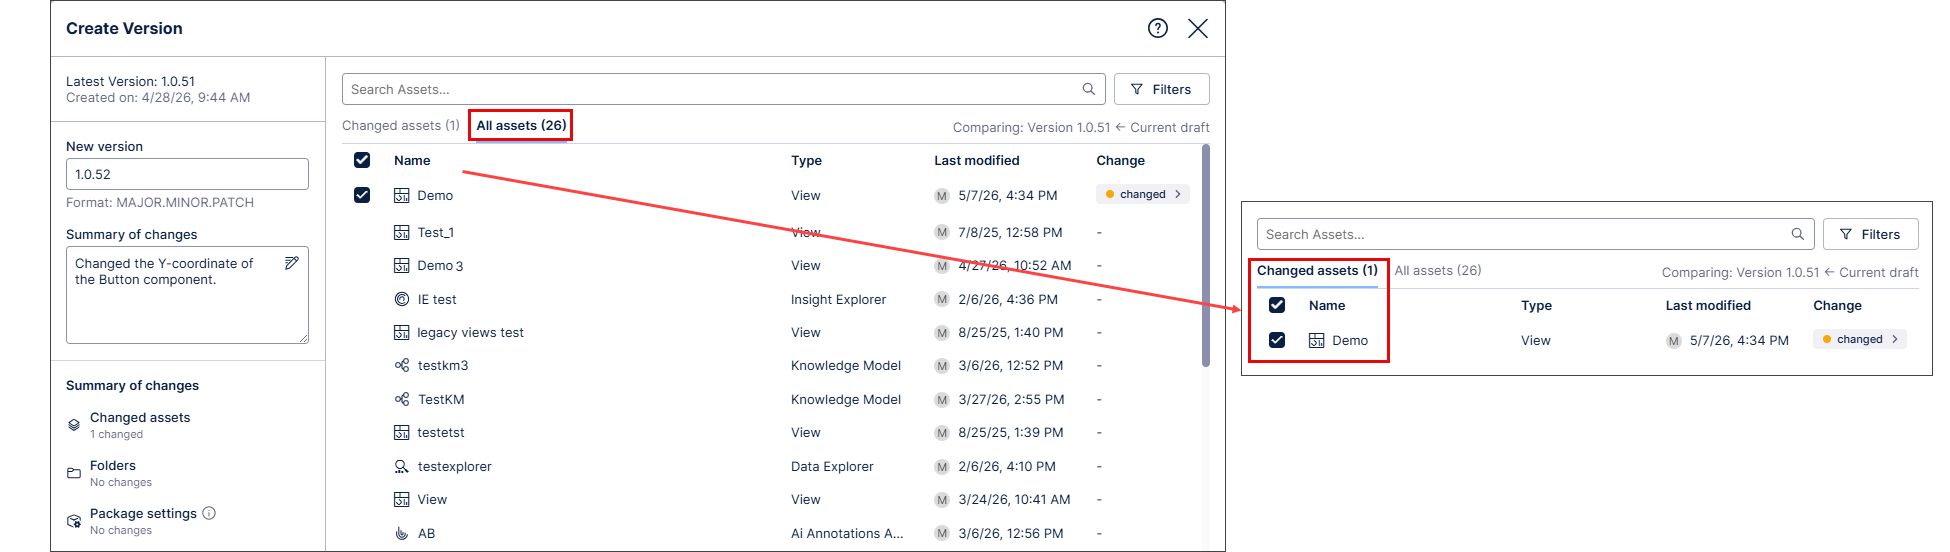The image size is (1950, 552).
Task: Click the View icon beside Test_1
Action: (402, 232)
